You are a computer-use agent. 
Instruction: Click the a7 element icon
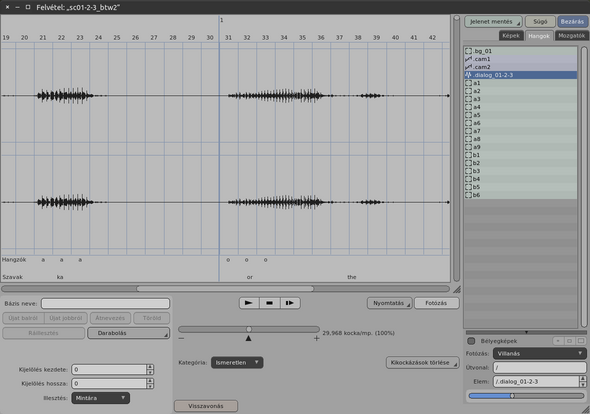pos(468,131)
